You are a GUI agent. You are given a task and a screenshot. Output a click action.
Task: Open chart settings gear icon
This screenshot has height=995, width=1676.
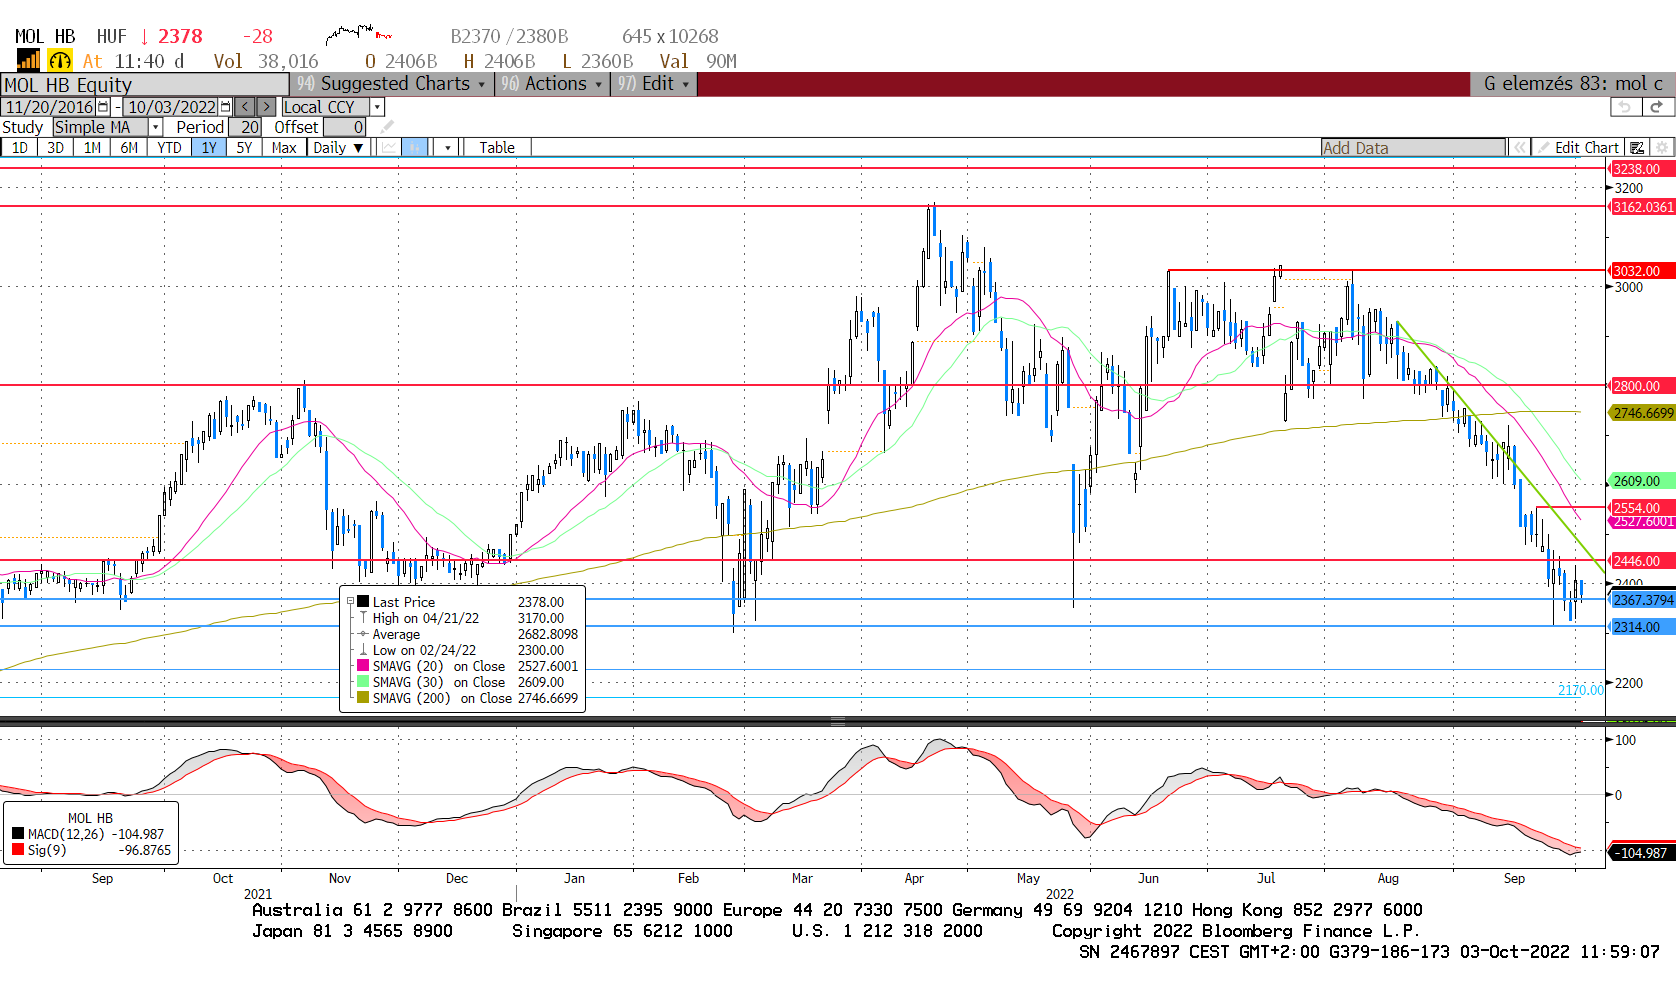coord(1662,147)
